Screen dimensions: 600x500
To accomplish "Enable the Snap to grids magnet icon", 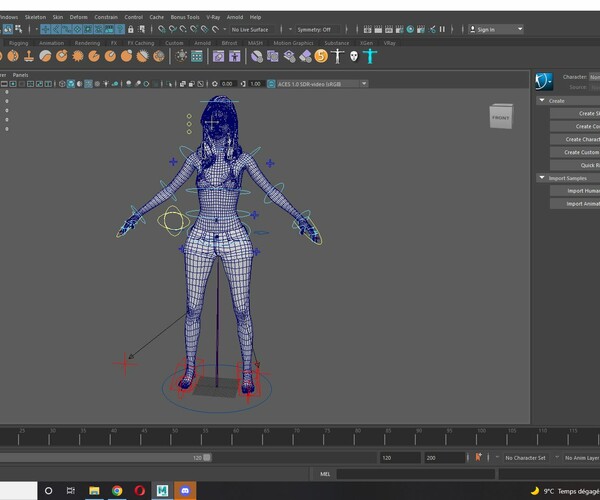I will coord(161,29).
